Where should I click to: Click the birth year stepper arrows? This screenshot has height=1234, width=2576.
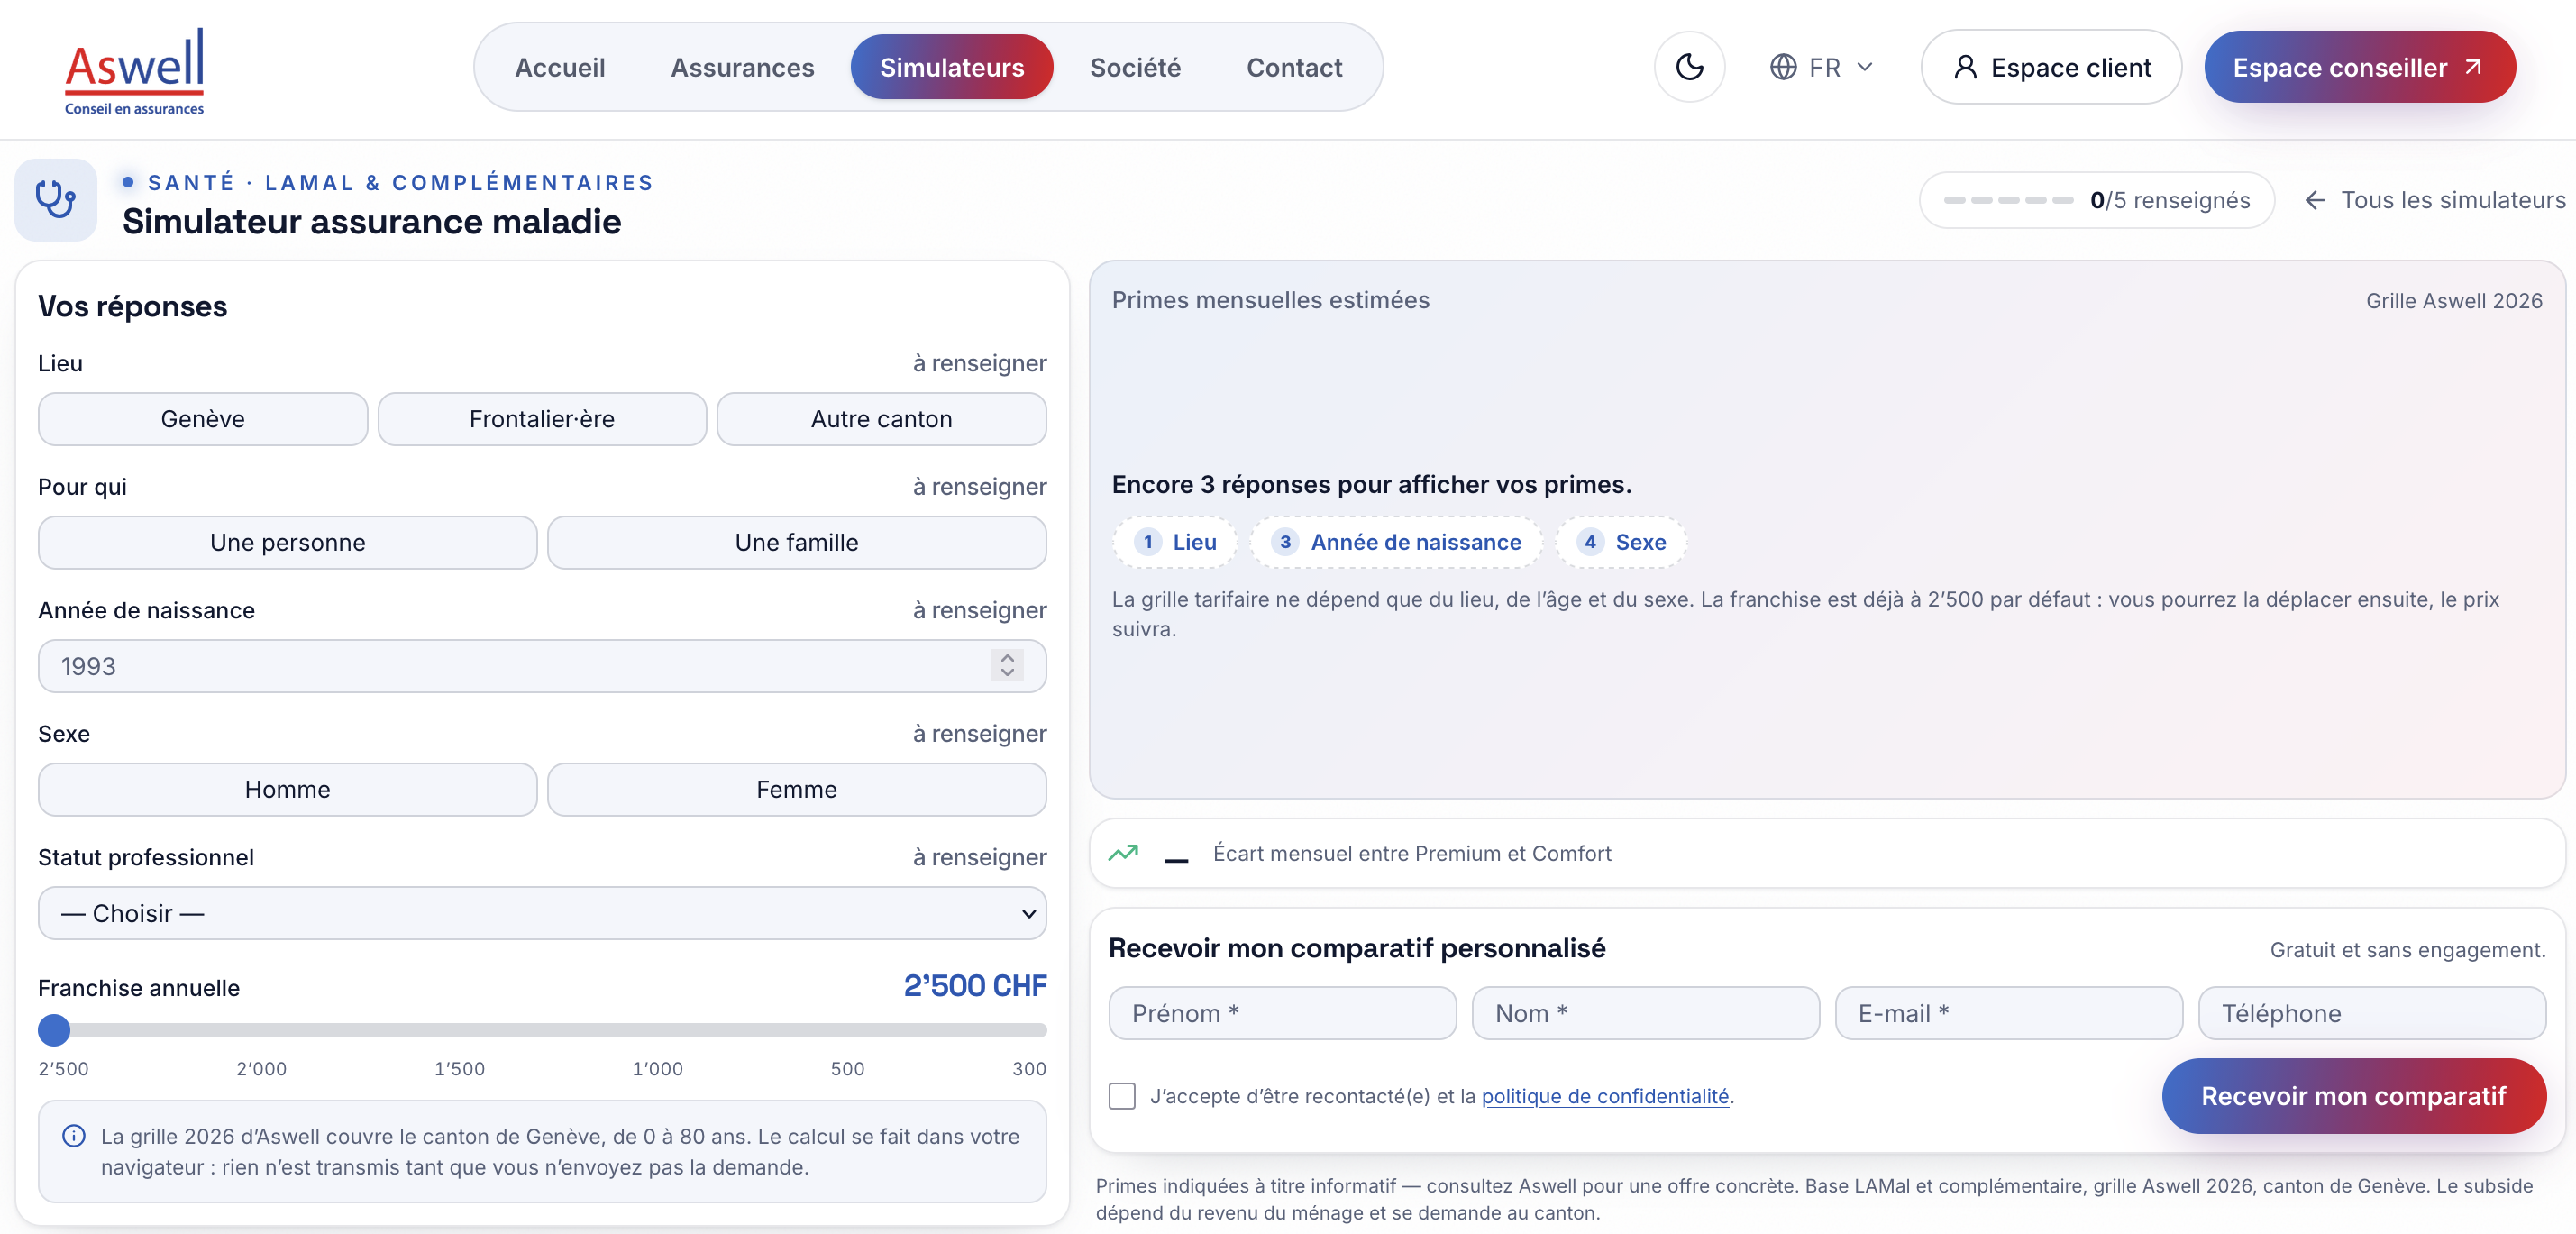point(1007,665)
